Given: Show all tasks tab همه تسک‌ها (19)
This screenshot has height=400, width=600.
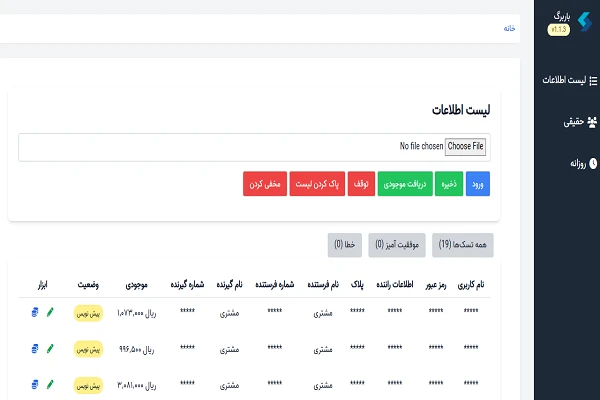Looking at the screenshot, I should click(464, 243).
